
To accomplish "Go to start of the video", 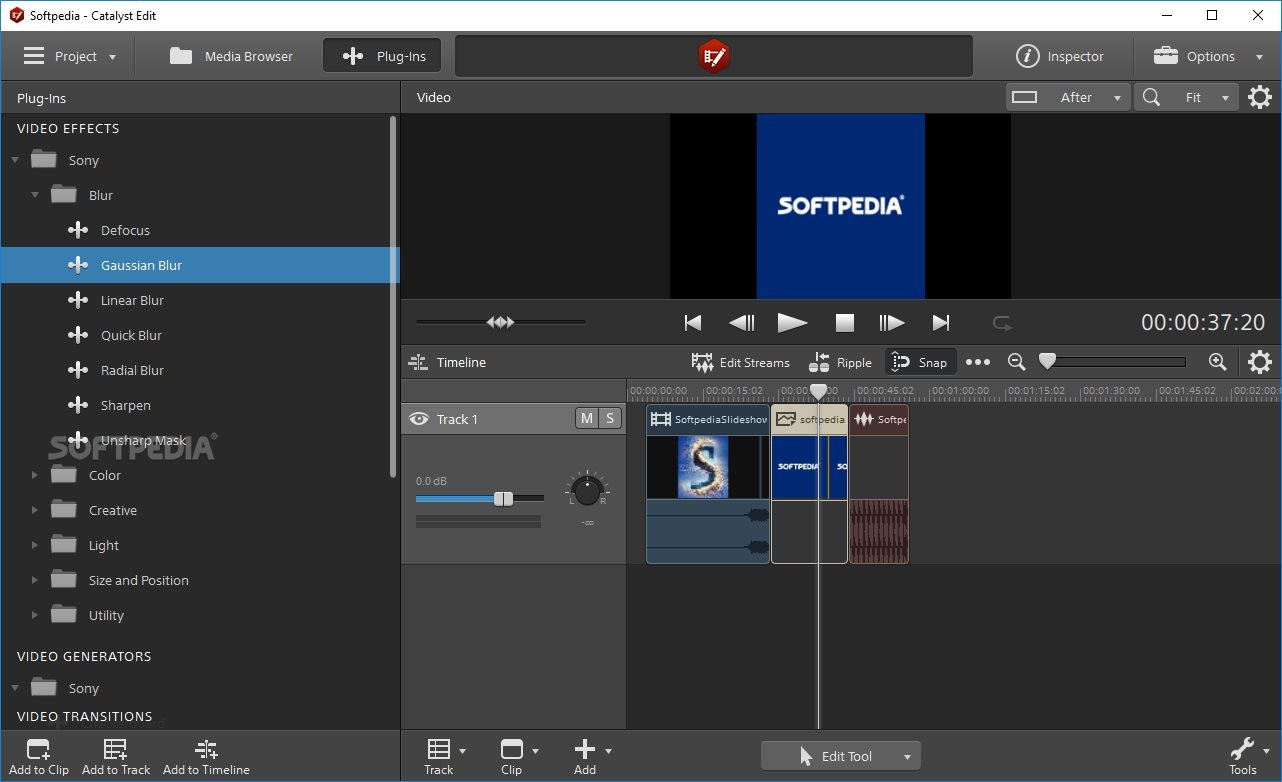I will click(x=692, y=322).
